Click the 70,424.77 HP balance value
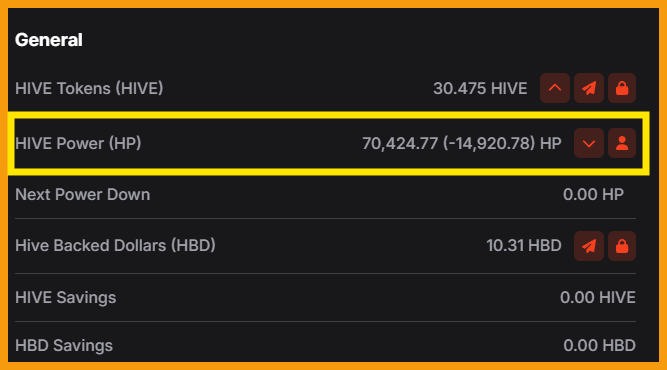This screenshot has height=370, width=667. tap(462, 143)
